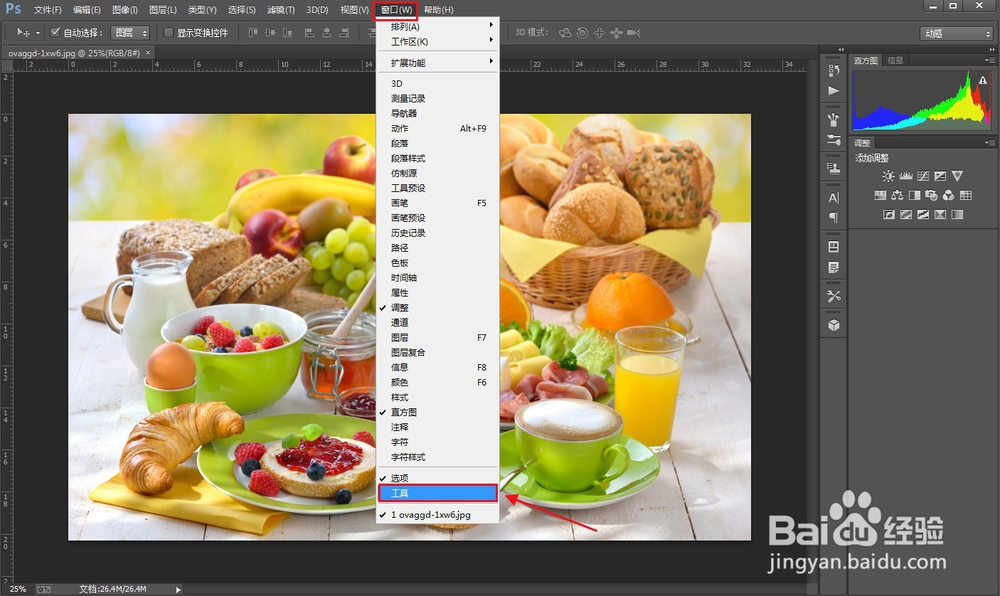This screenshot has height=596, width=1000.
Task: Open the histogram panel flyout menu
Action: pyautogui.click(x=989, y=60)
